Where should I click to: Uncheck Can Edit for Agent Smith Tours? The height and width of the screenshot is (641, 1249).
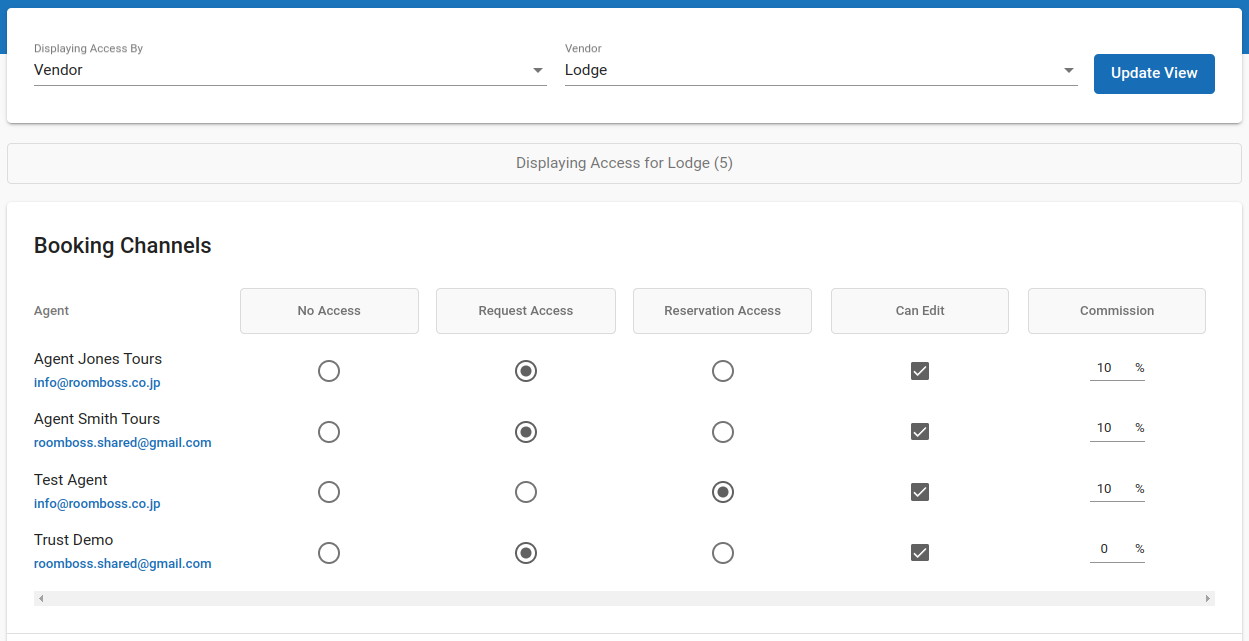click(x=920, y=432)
